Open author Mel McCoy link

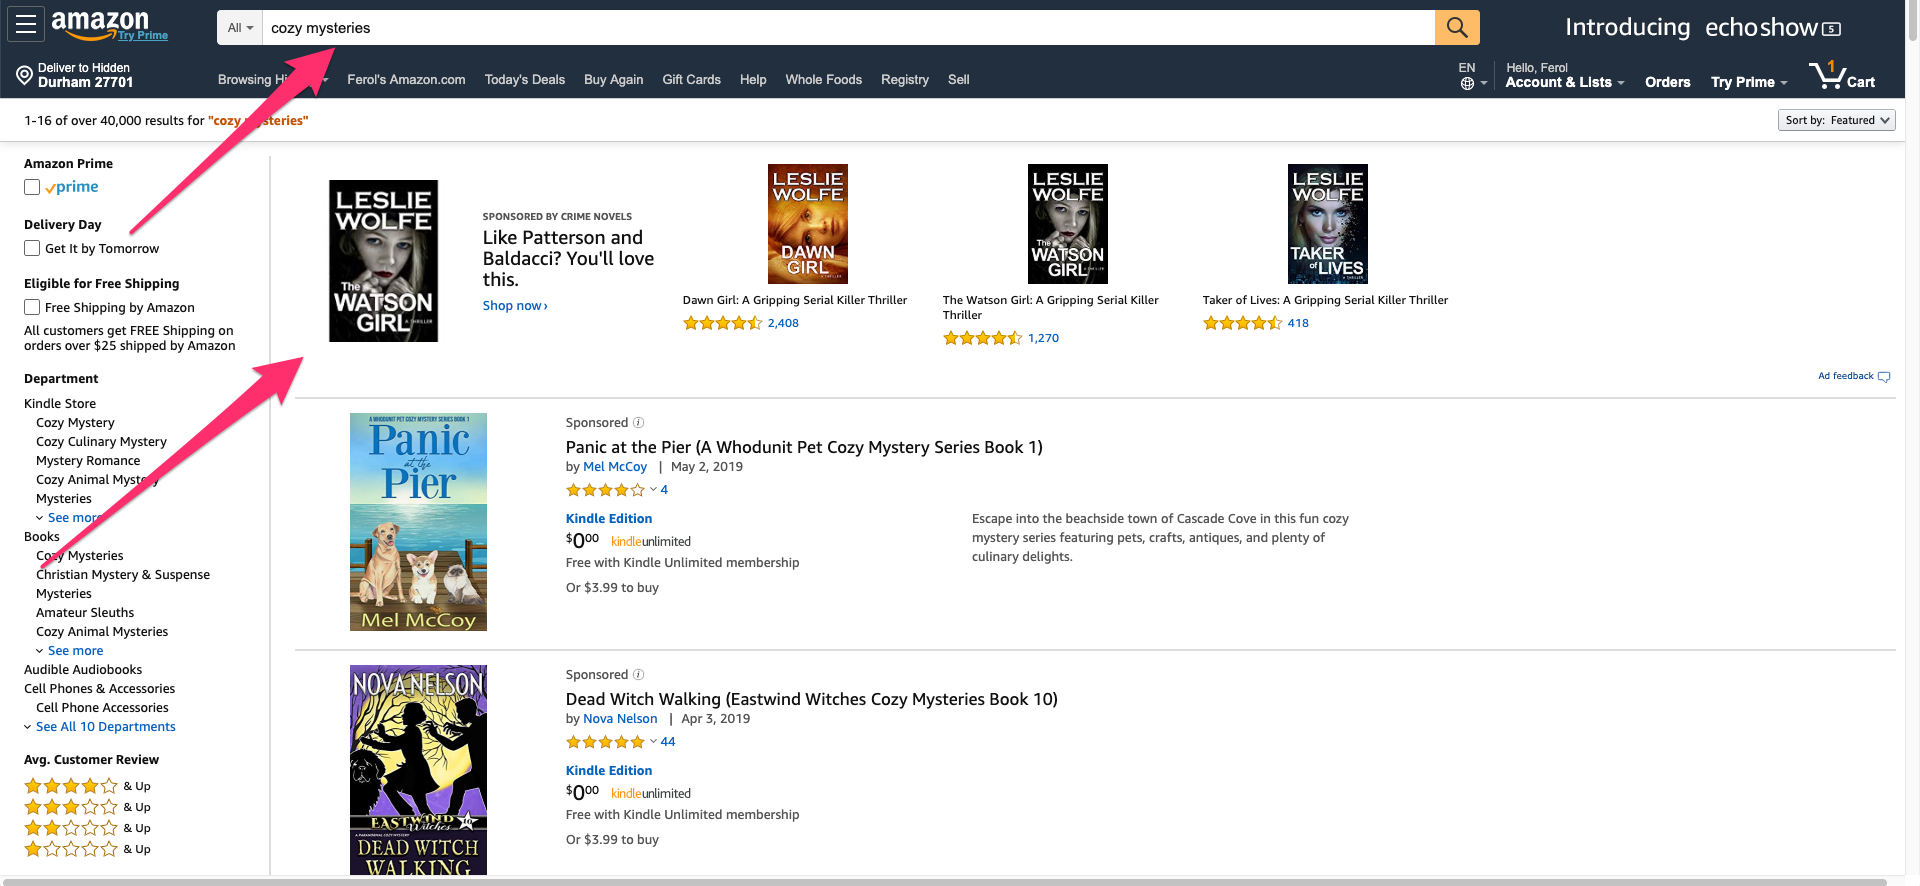(615, 467)
